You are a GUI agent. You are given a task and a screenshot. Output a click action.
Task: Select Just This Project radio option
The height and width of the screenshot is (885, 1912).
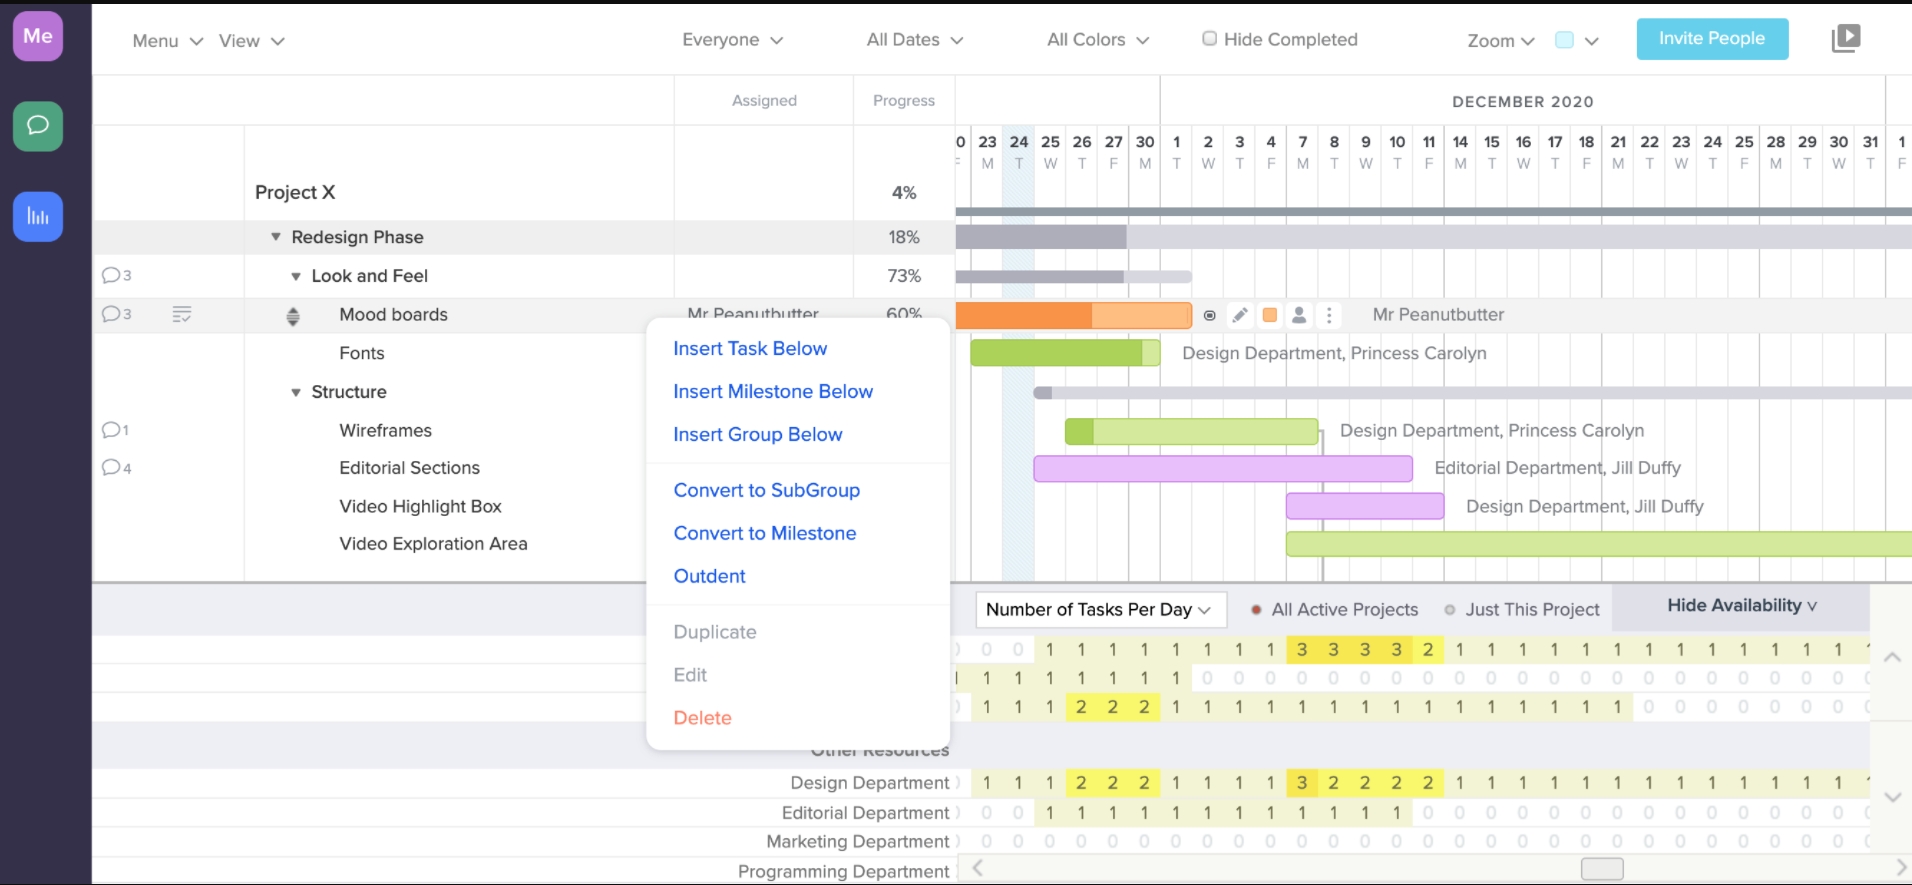pyautogui.click(x=1450, y=610)
